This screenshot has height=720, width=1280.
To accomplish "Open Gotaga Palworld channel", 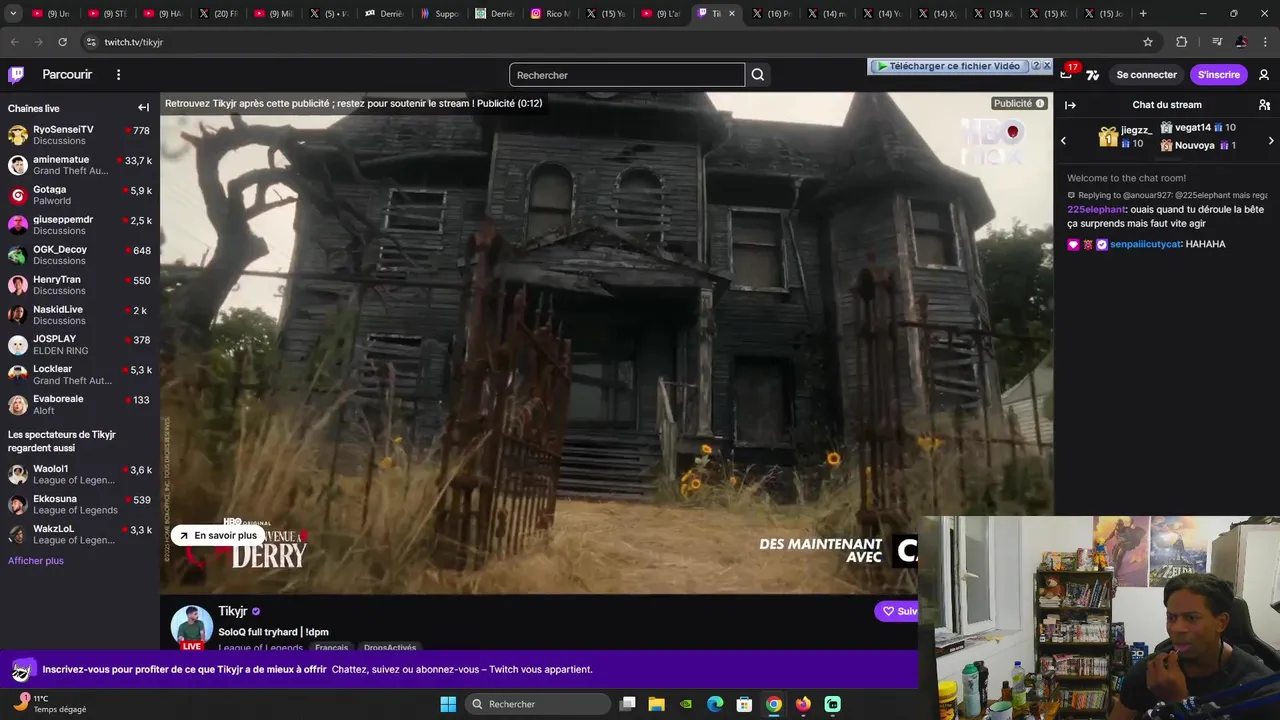I will click(80, 195).
